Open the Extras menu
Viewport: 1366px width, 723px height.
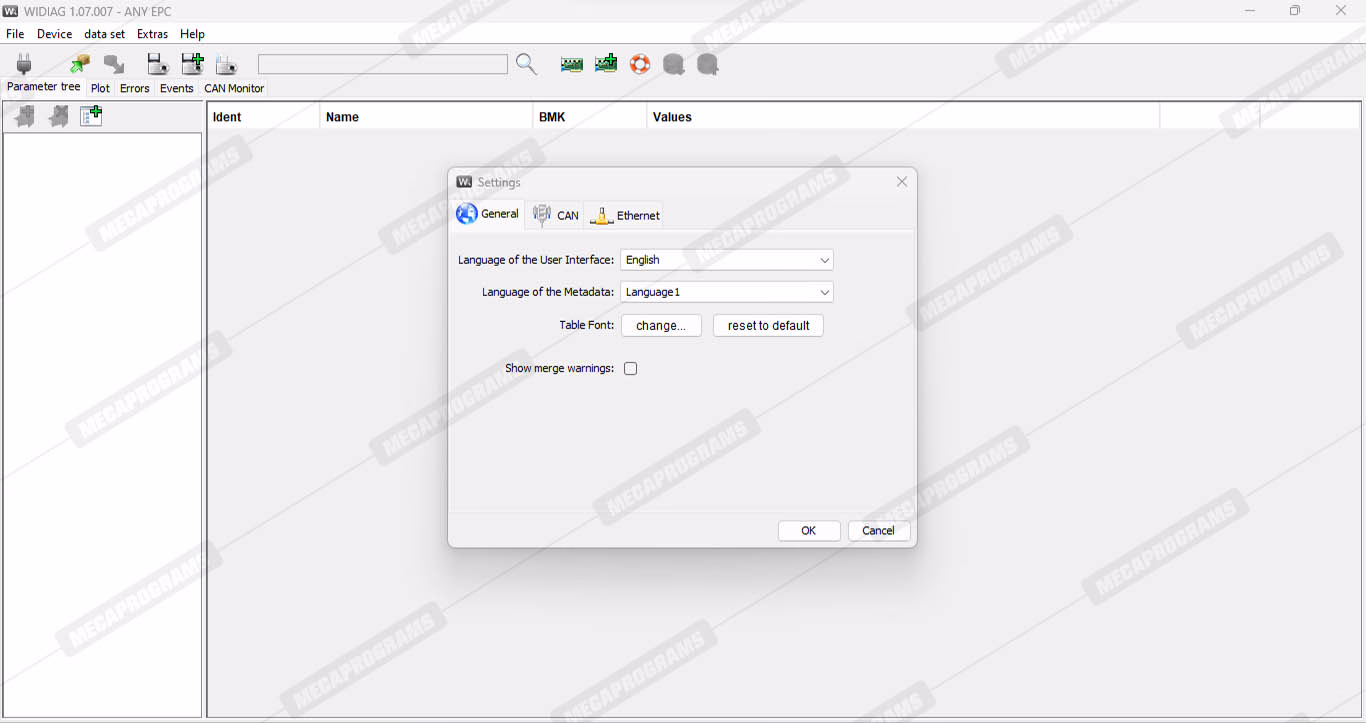point(153,34)
